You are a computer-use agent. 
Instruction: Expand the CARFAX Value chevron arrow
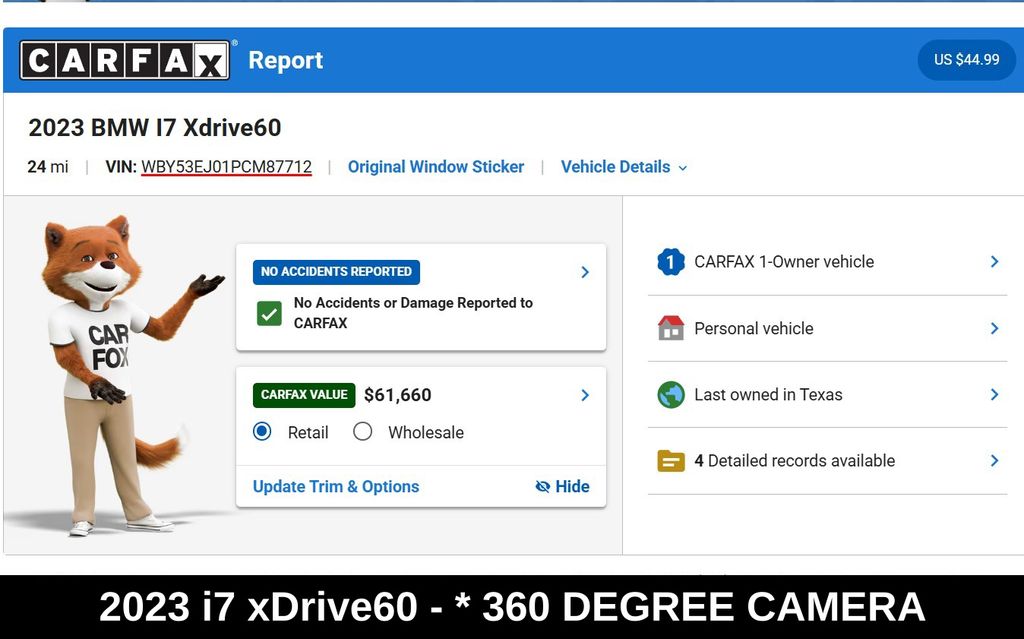(x=585, y=395)
